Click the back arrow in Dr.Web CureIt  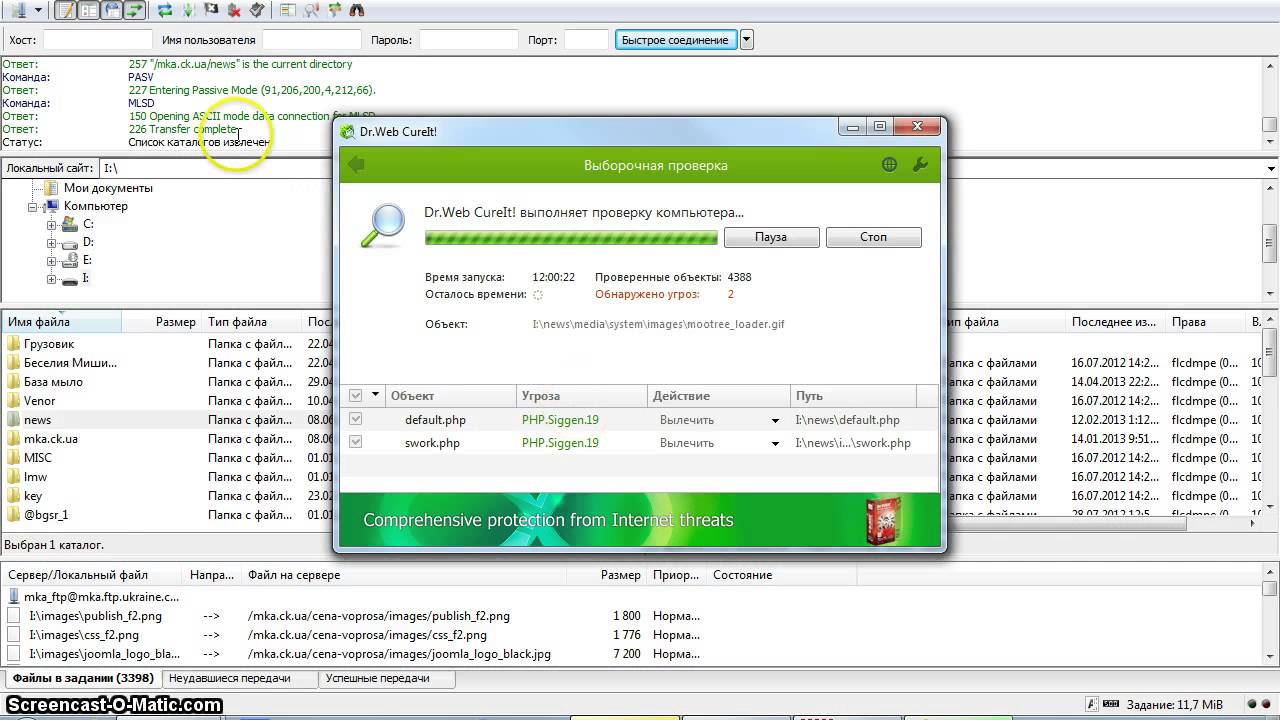(x=356, y=165)
